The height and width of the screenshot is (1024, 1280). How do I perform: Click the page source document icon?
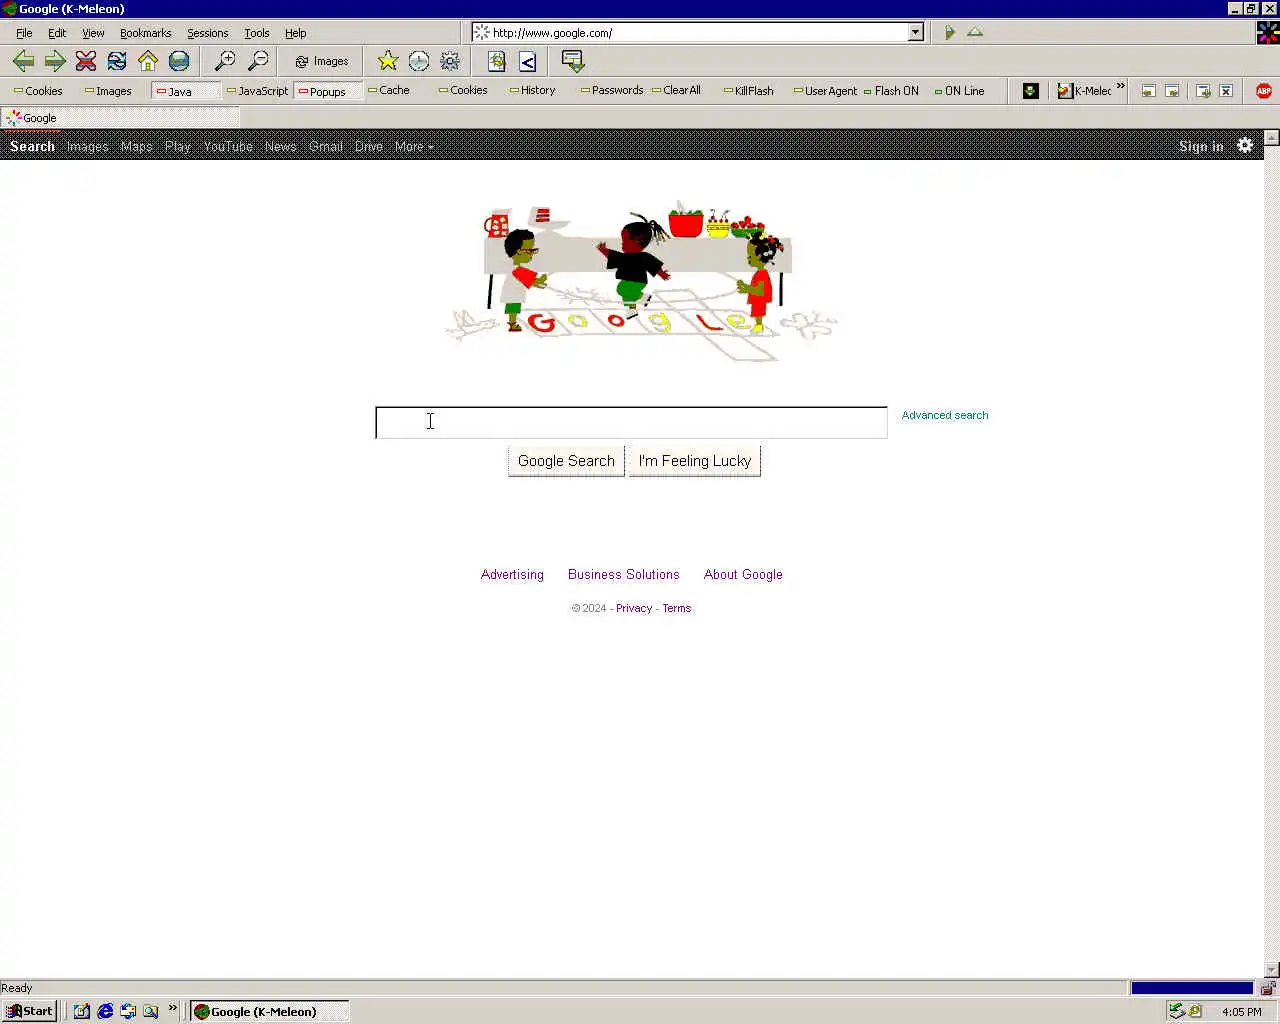[497, 61]
